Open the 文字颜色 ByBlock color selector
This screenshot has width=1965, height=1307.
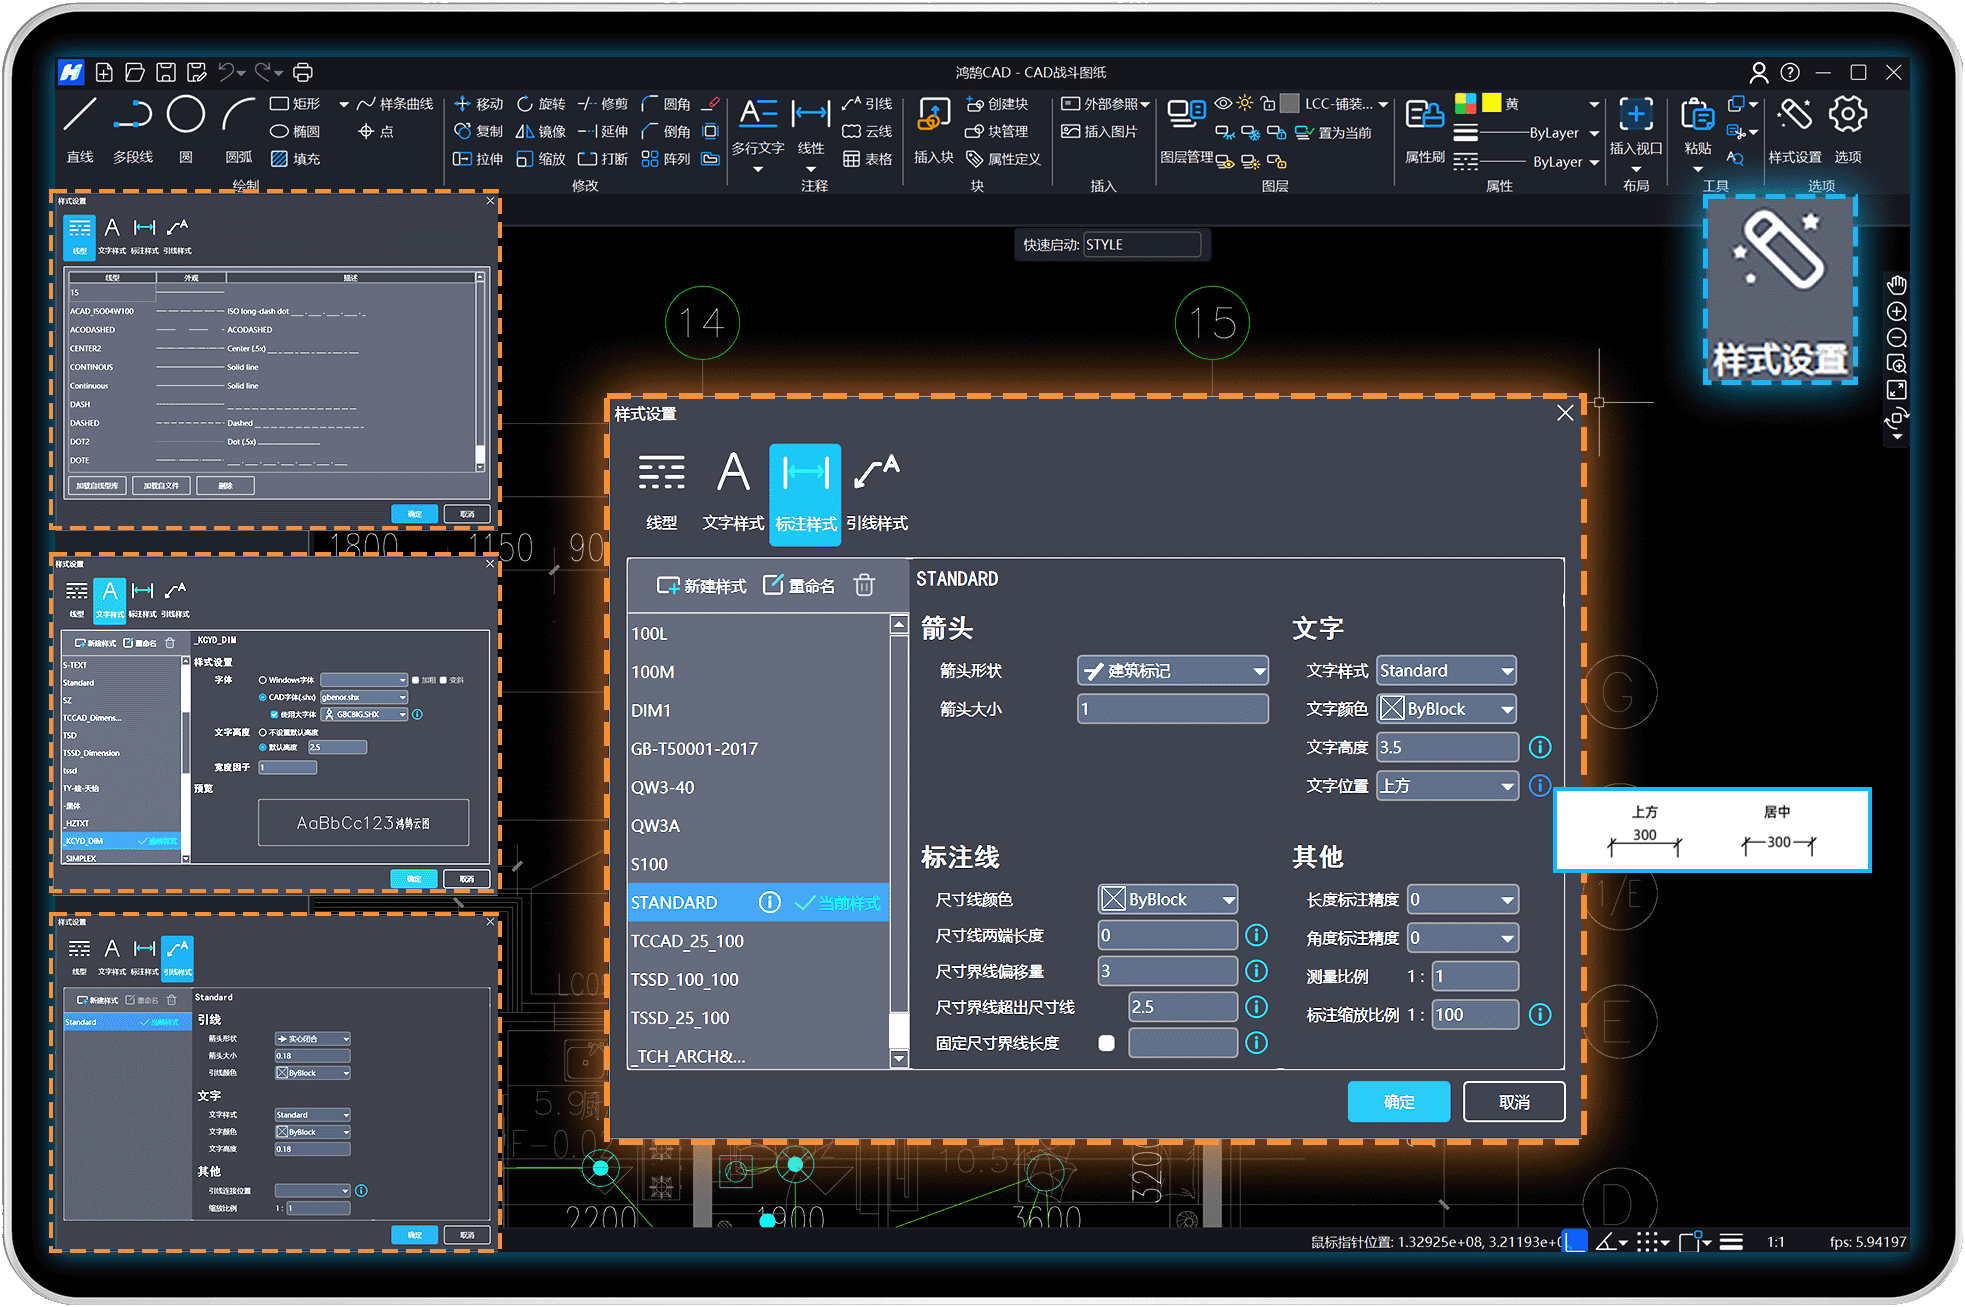pos(1446,709)
